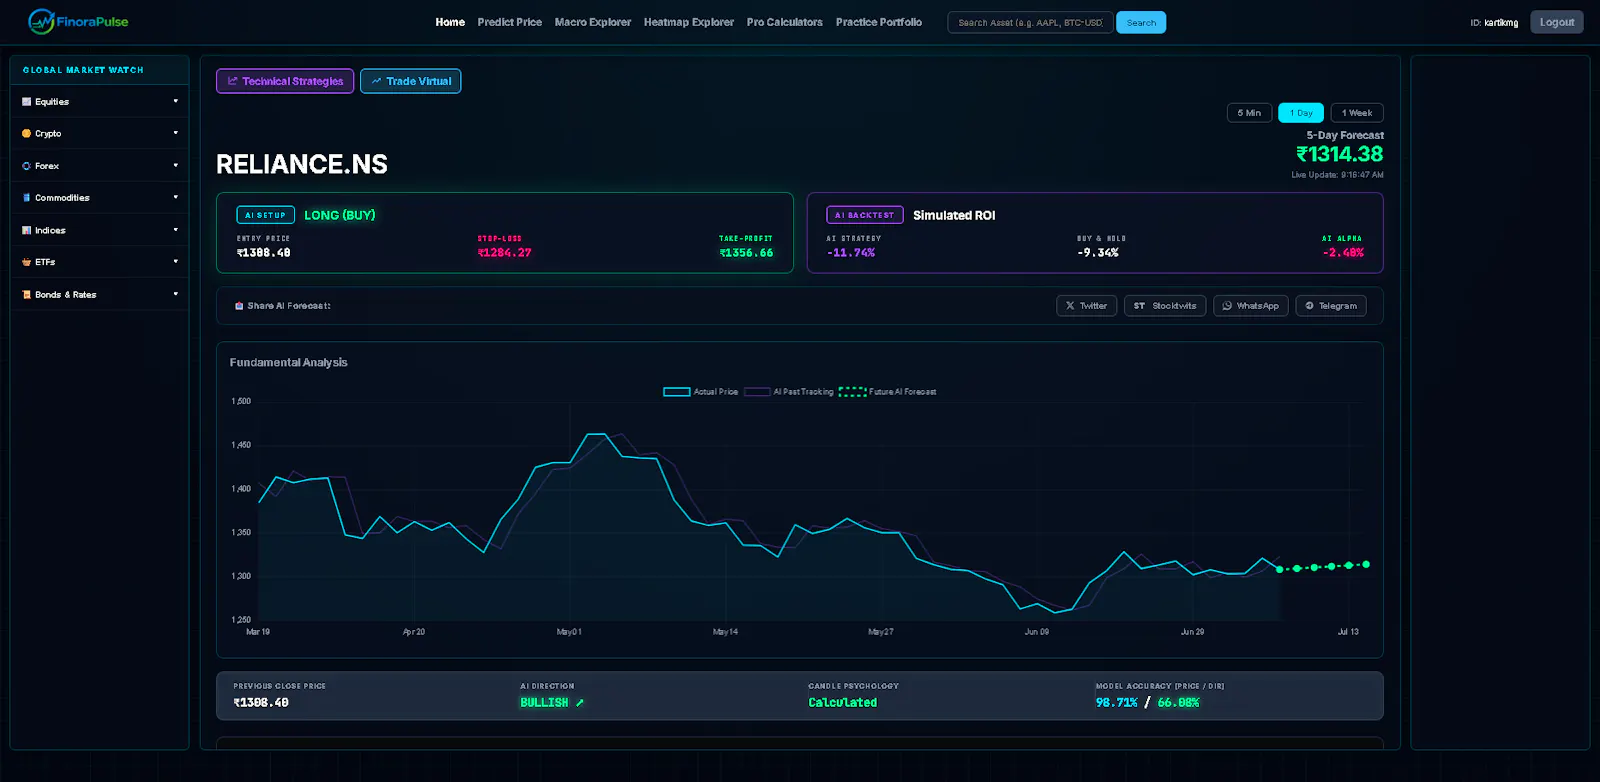
Task: Click the Commodities category icon
Action: click(x=27, y=198)
